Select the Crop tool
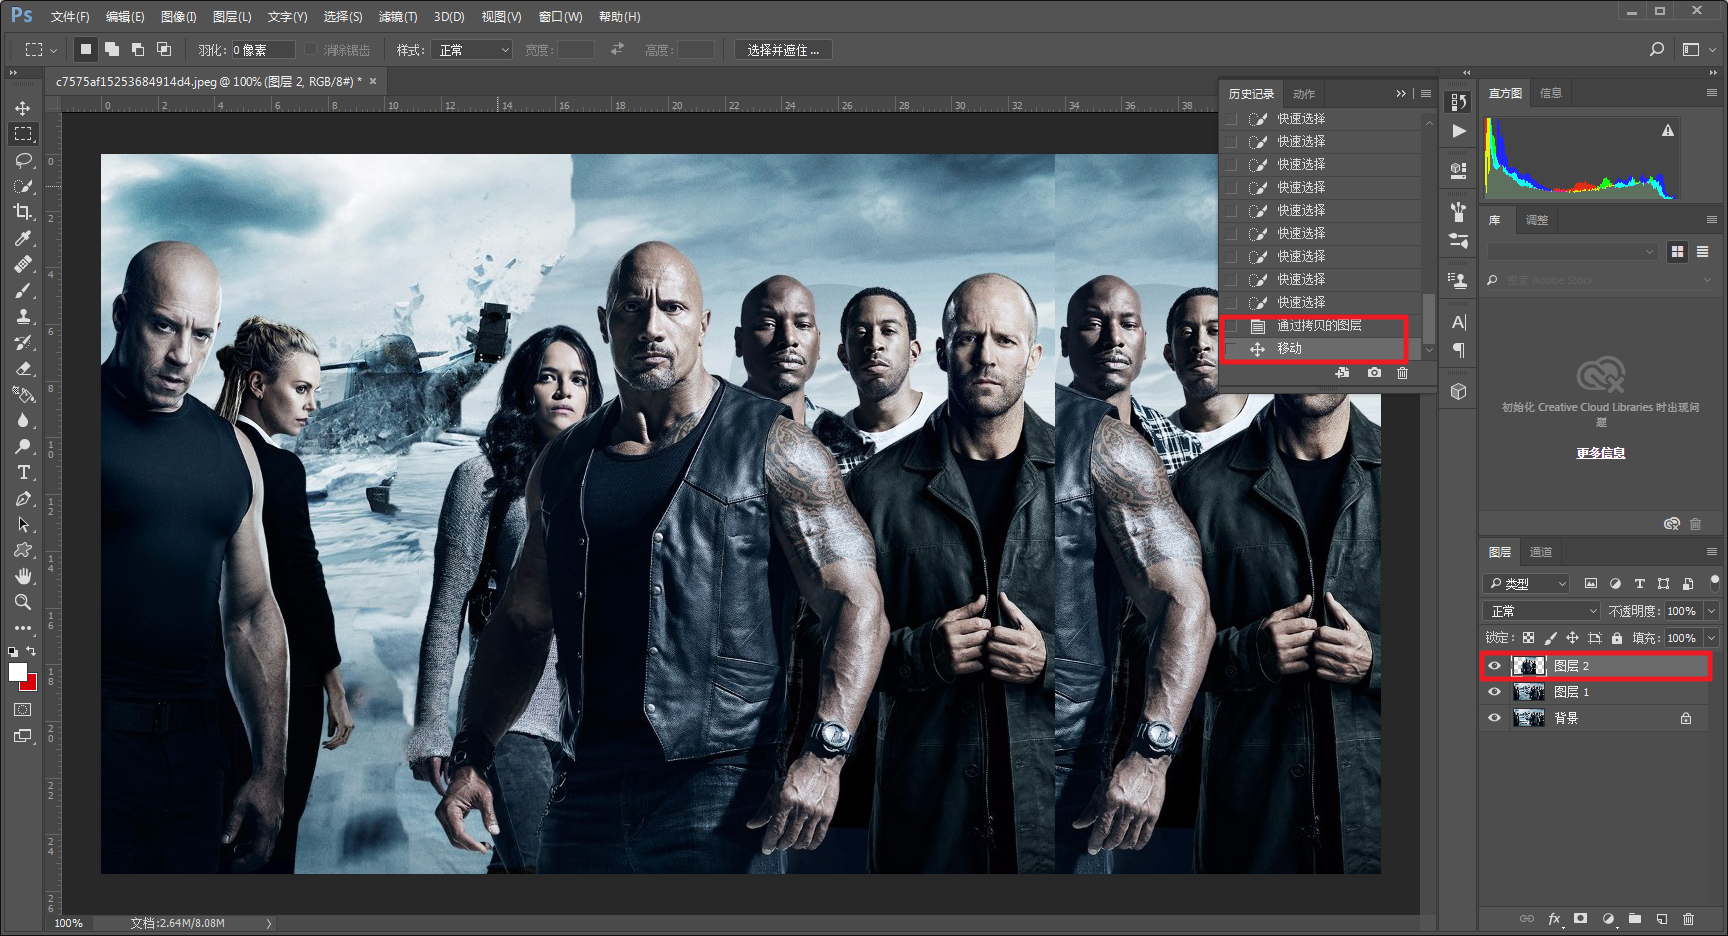Image resolution: width=1728 pixels, height=936 pixels. 22,212
